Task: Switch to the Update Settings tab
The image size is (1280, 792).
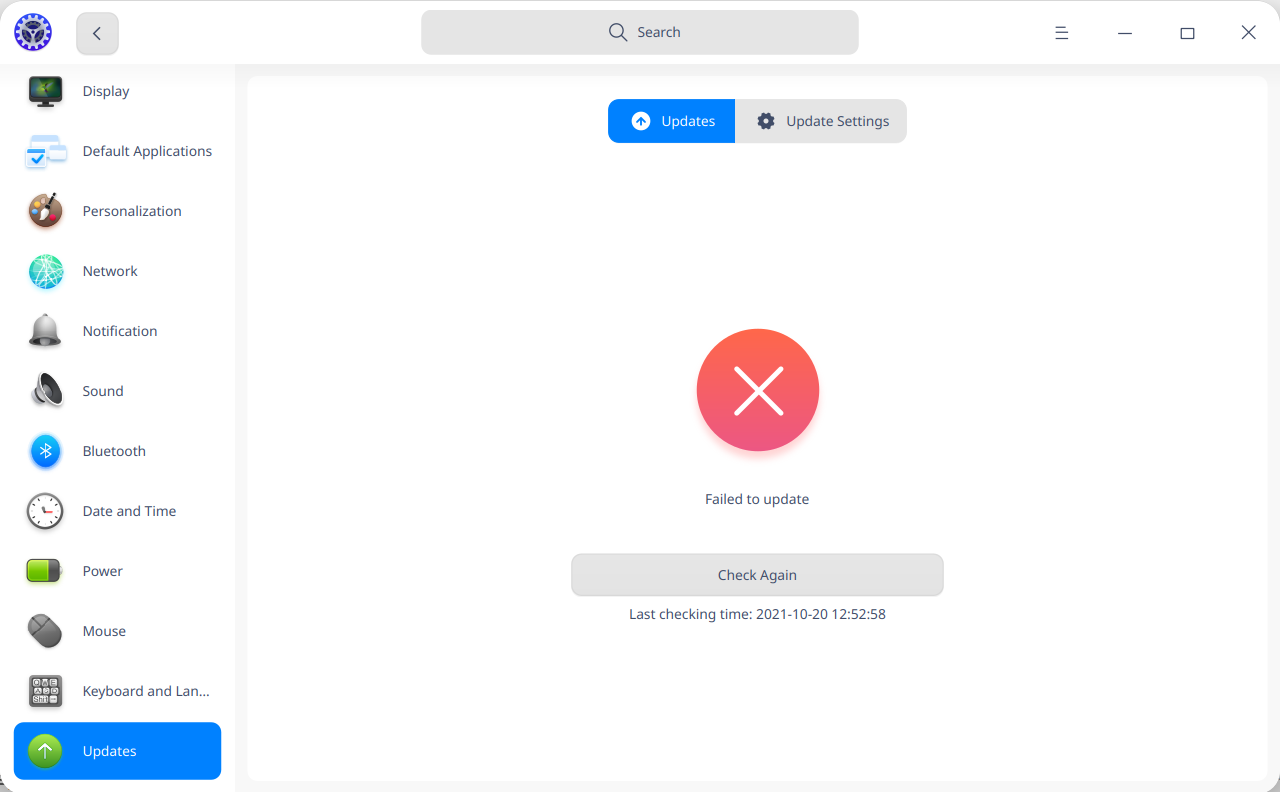Action: [x=821, y=121]
